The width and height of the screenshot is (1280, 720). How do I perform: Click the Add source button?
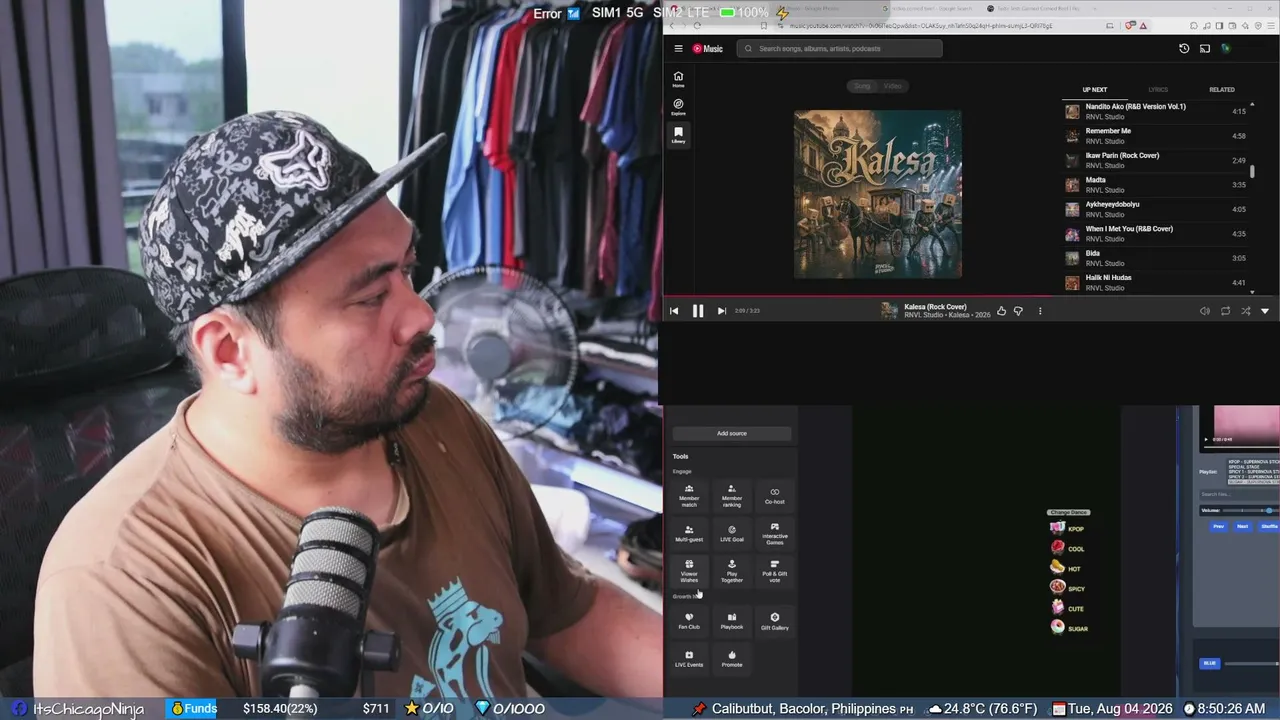(x=732, y=433)
